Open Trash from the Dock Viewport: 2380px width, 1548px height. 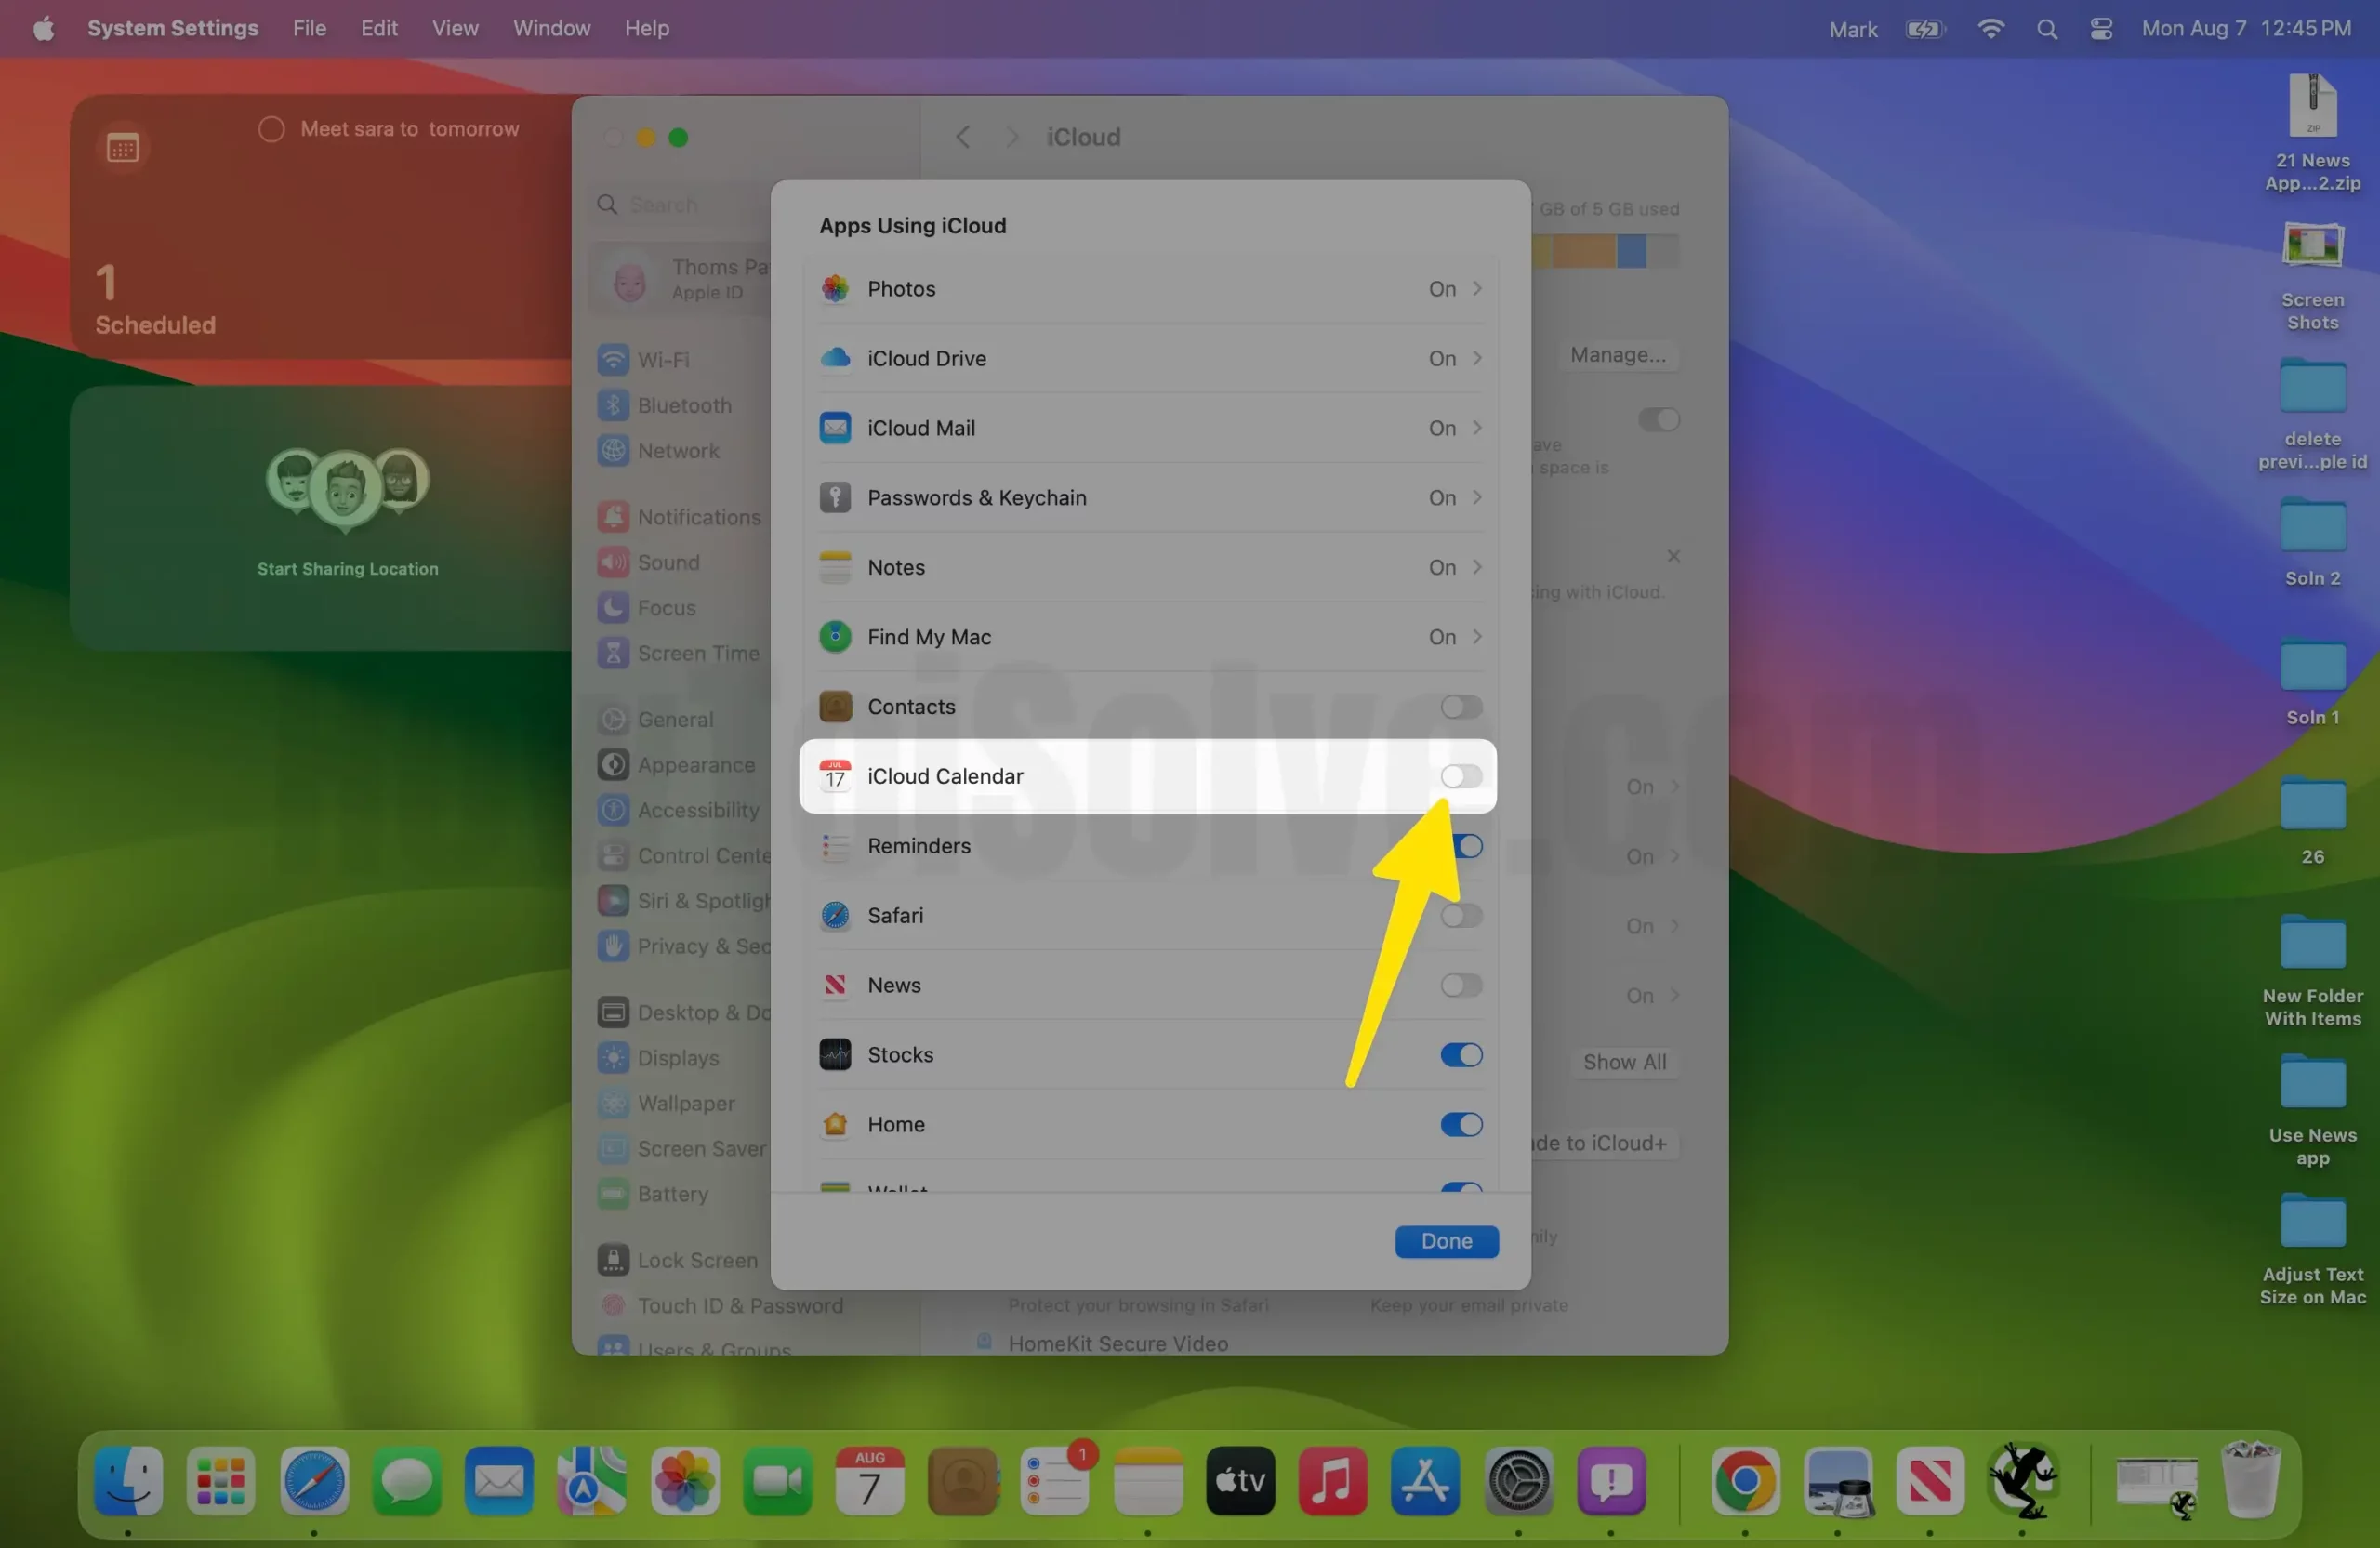pos(2251,1482)
